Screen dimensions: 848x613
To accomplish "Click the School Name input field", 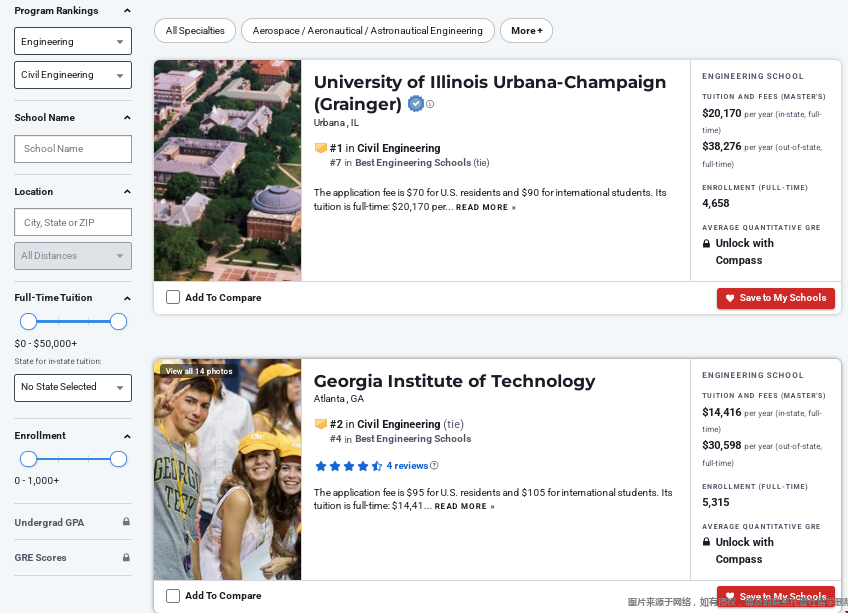I will pyautogui.click(x=73, y=149).
